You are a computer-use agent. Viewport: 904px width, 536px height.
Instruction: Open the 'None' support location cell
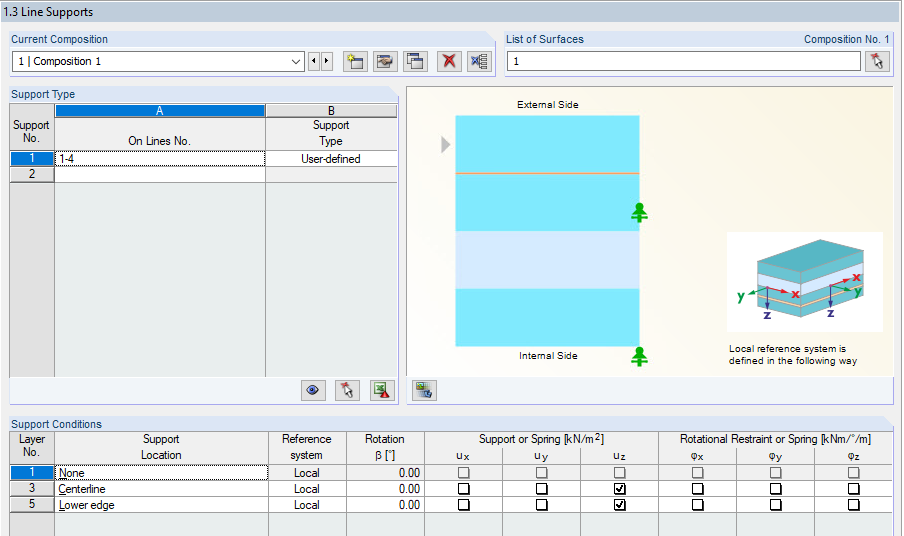click(161, 473)
